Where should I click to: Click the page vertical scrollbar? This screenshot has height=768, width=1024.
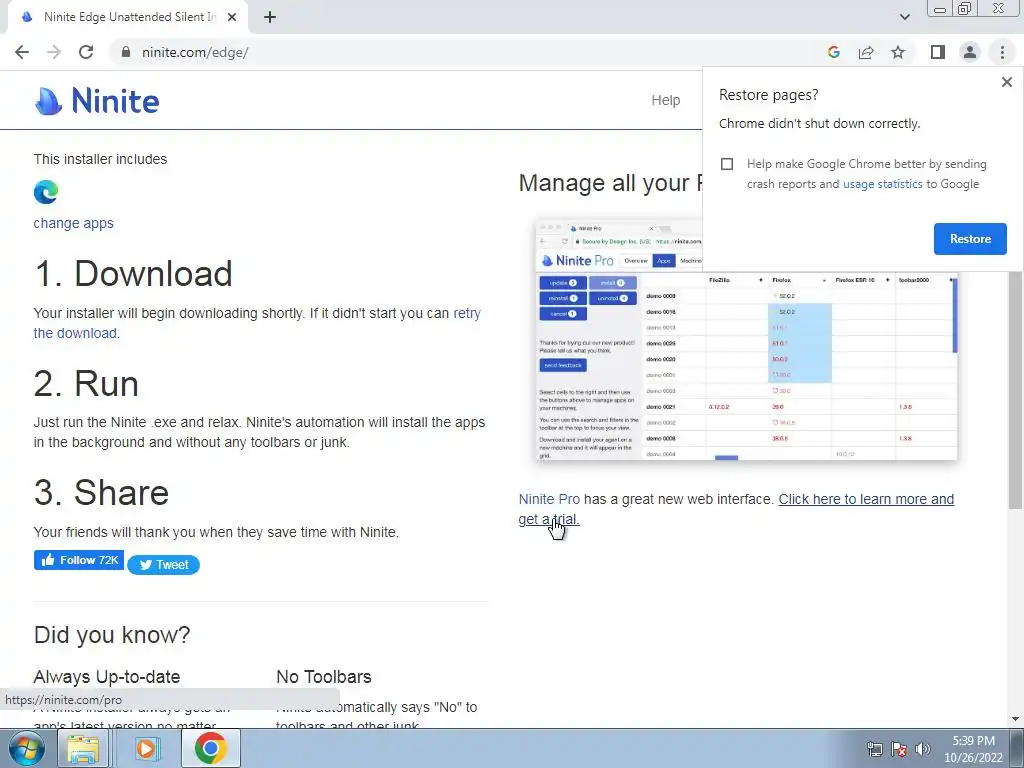pos(1015,392)
